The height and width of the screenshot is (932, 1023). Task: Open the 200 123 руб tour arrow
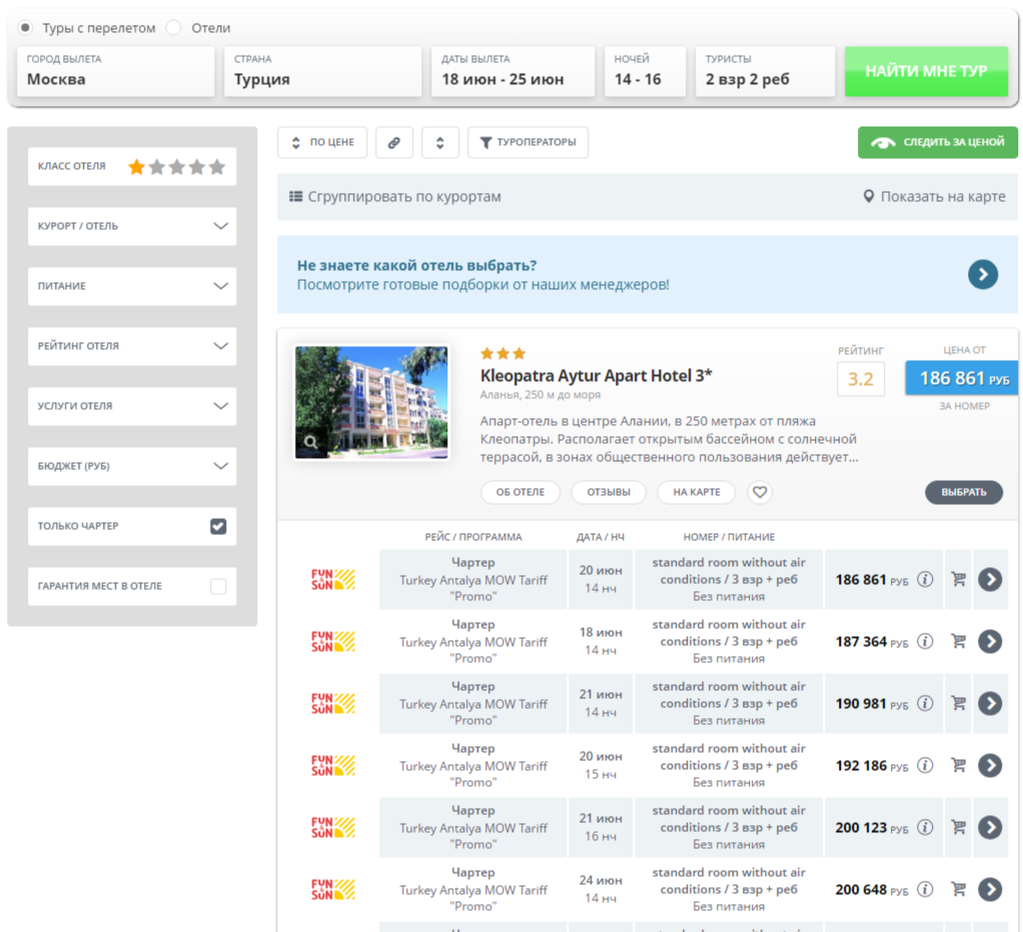coord(990,827)
